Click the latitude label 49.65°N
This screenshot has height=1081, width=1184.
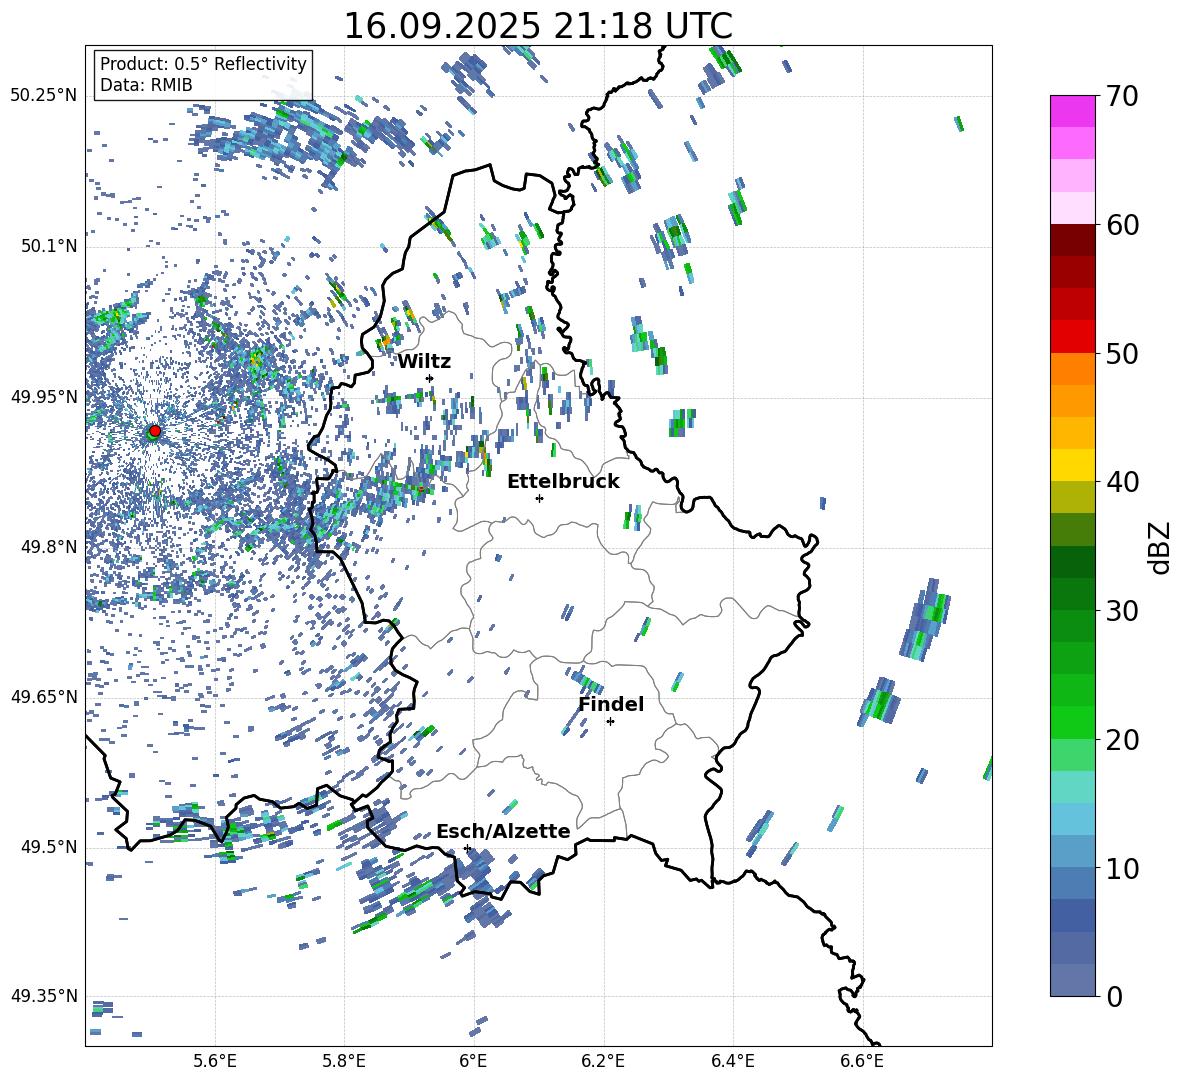(x=44, y=696)
